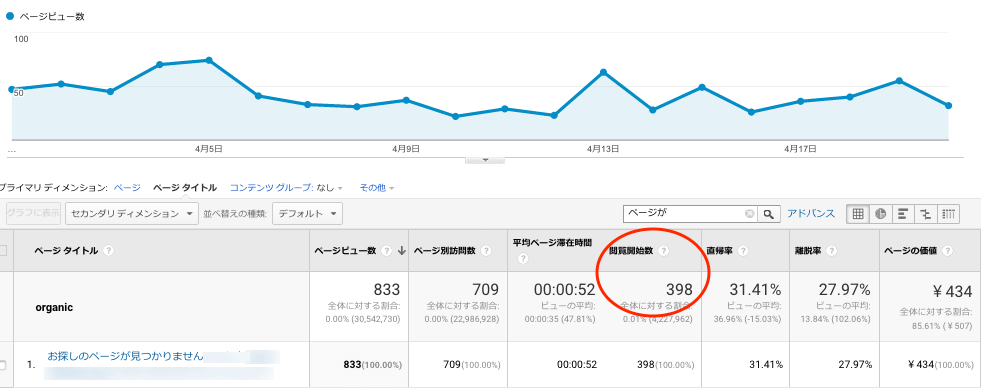The height and width of the screenshot is (389, 981).
Task: Open the お探しのページが見つかりません page link
Action: 126,356
